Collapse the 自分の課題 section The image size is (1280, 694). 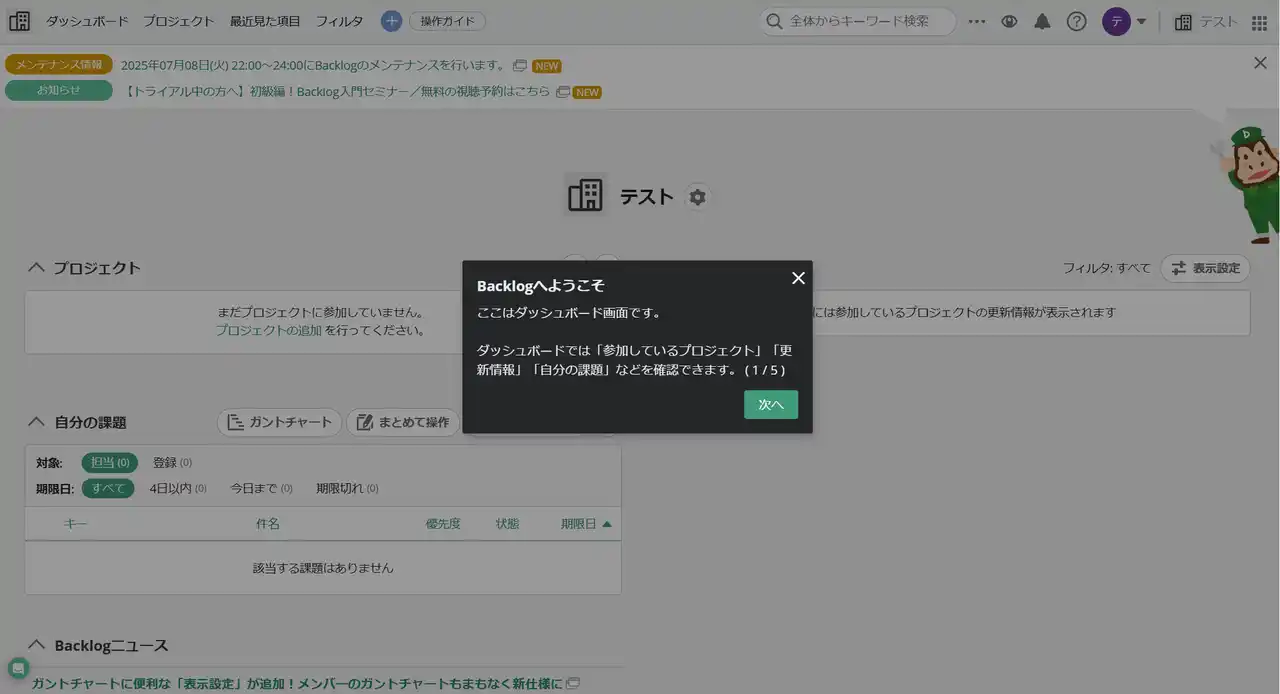(37, 422)
